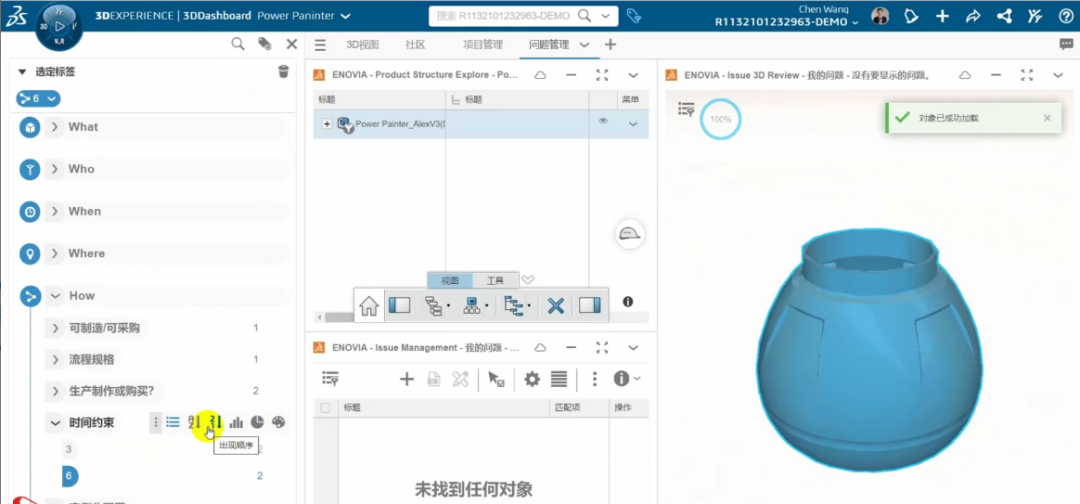
Task: Delete selected tags with the trash icon
Action: click(283, 72)
